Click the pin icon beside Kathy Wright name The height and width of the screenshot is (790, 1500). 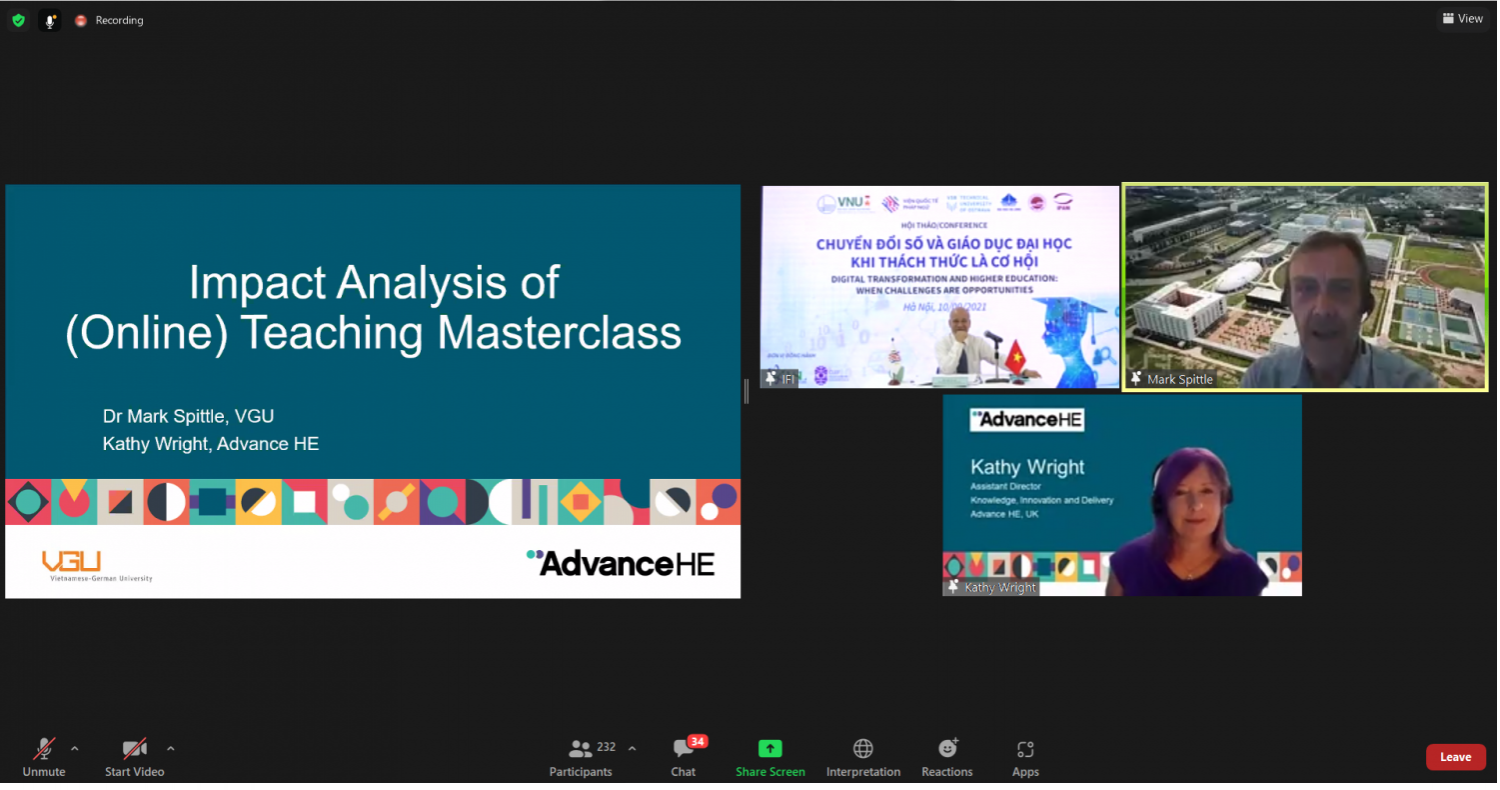pos(953,586)
